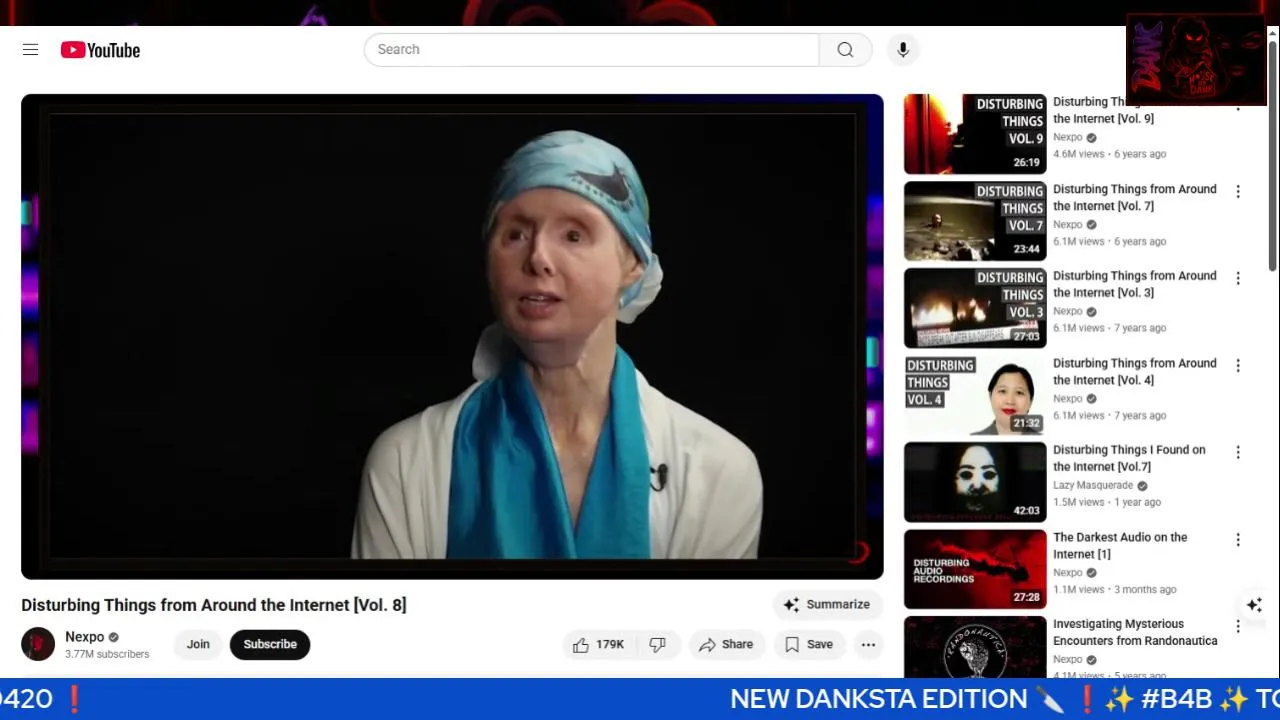Open Disturbing Things Vol. 3 thumbnail

point(975,308)
